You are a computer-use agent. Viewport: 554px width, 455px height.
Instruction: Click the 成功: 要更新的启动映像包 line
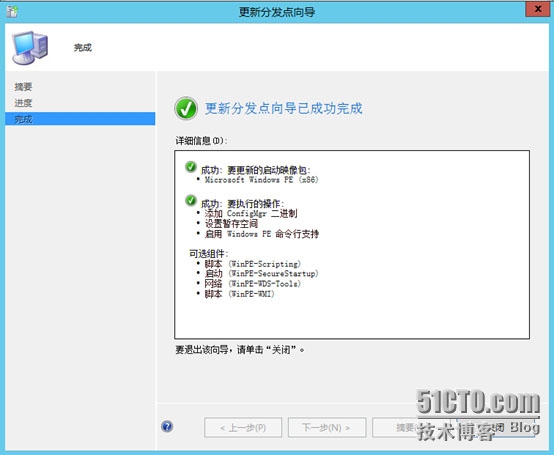coord(255,170)
